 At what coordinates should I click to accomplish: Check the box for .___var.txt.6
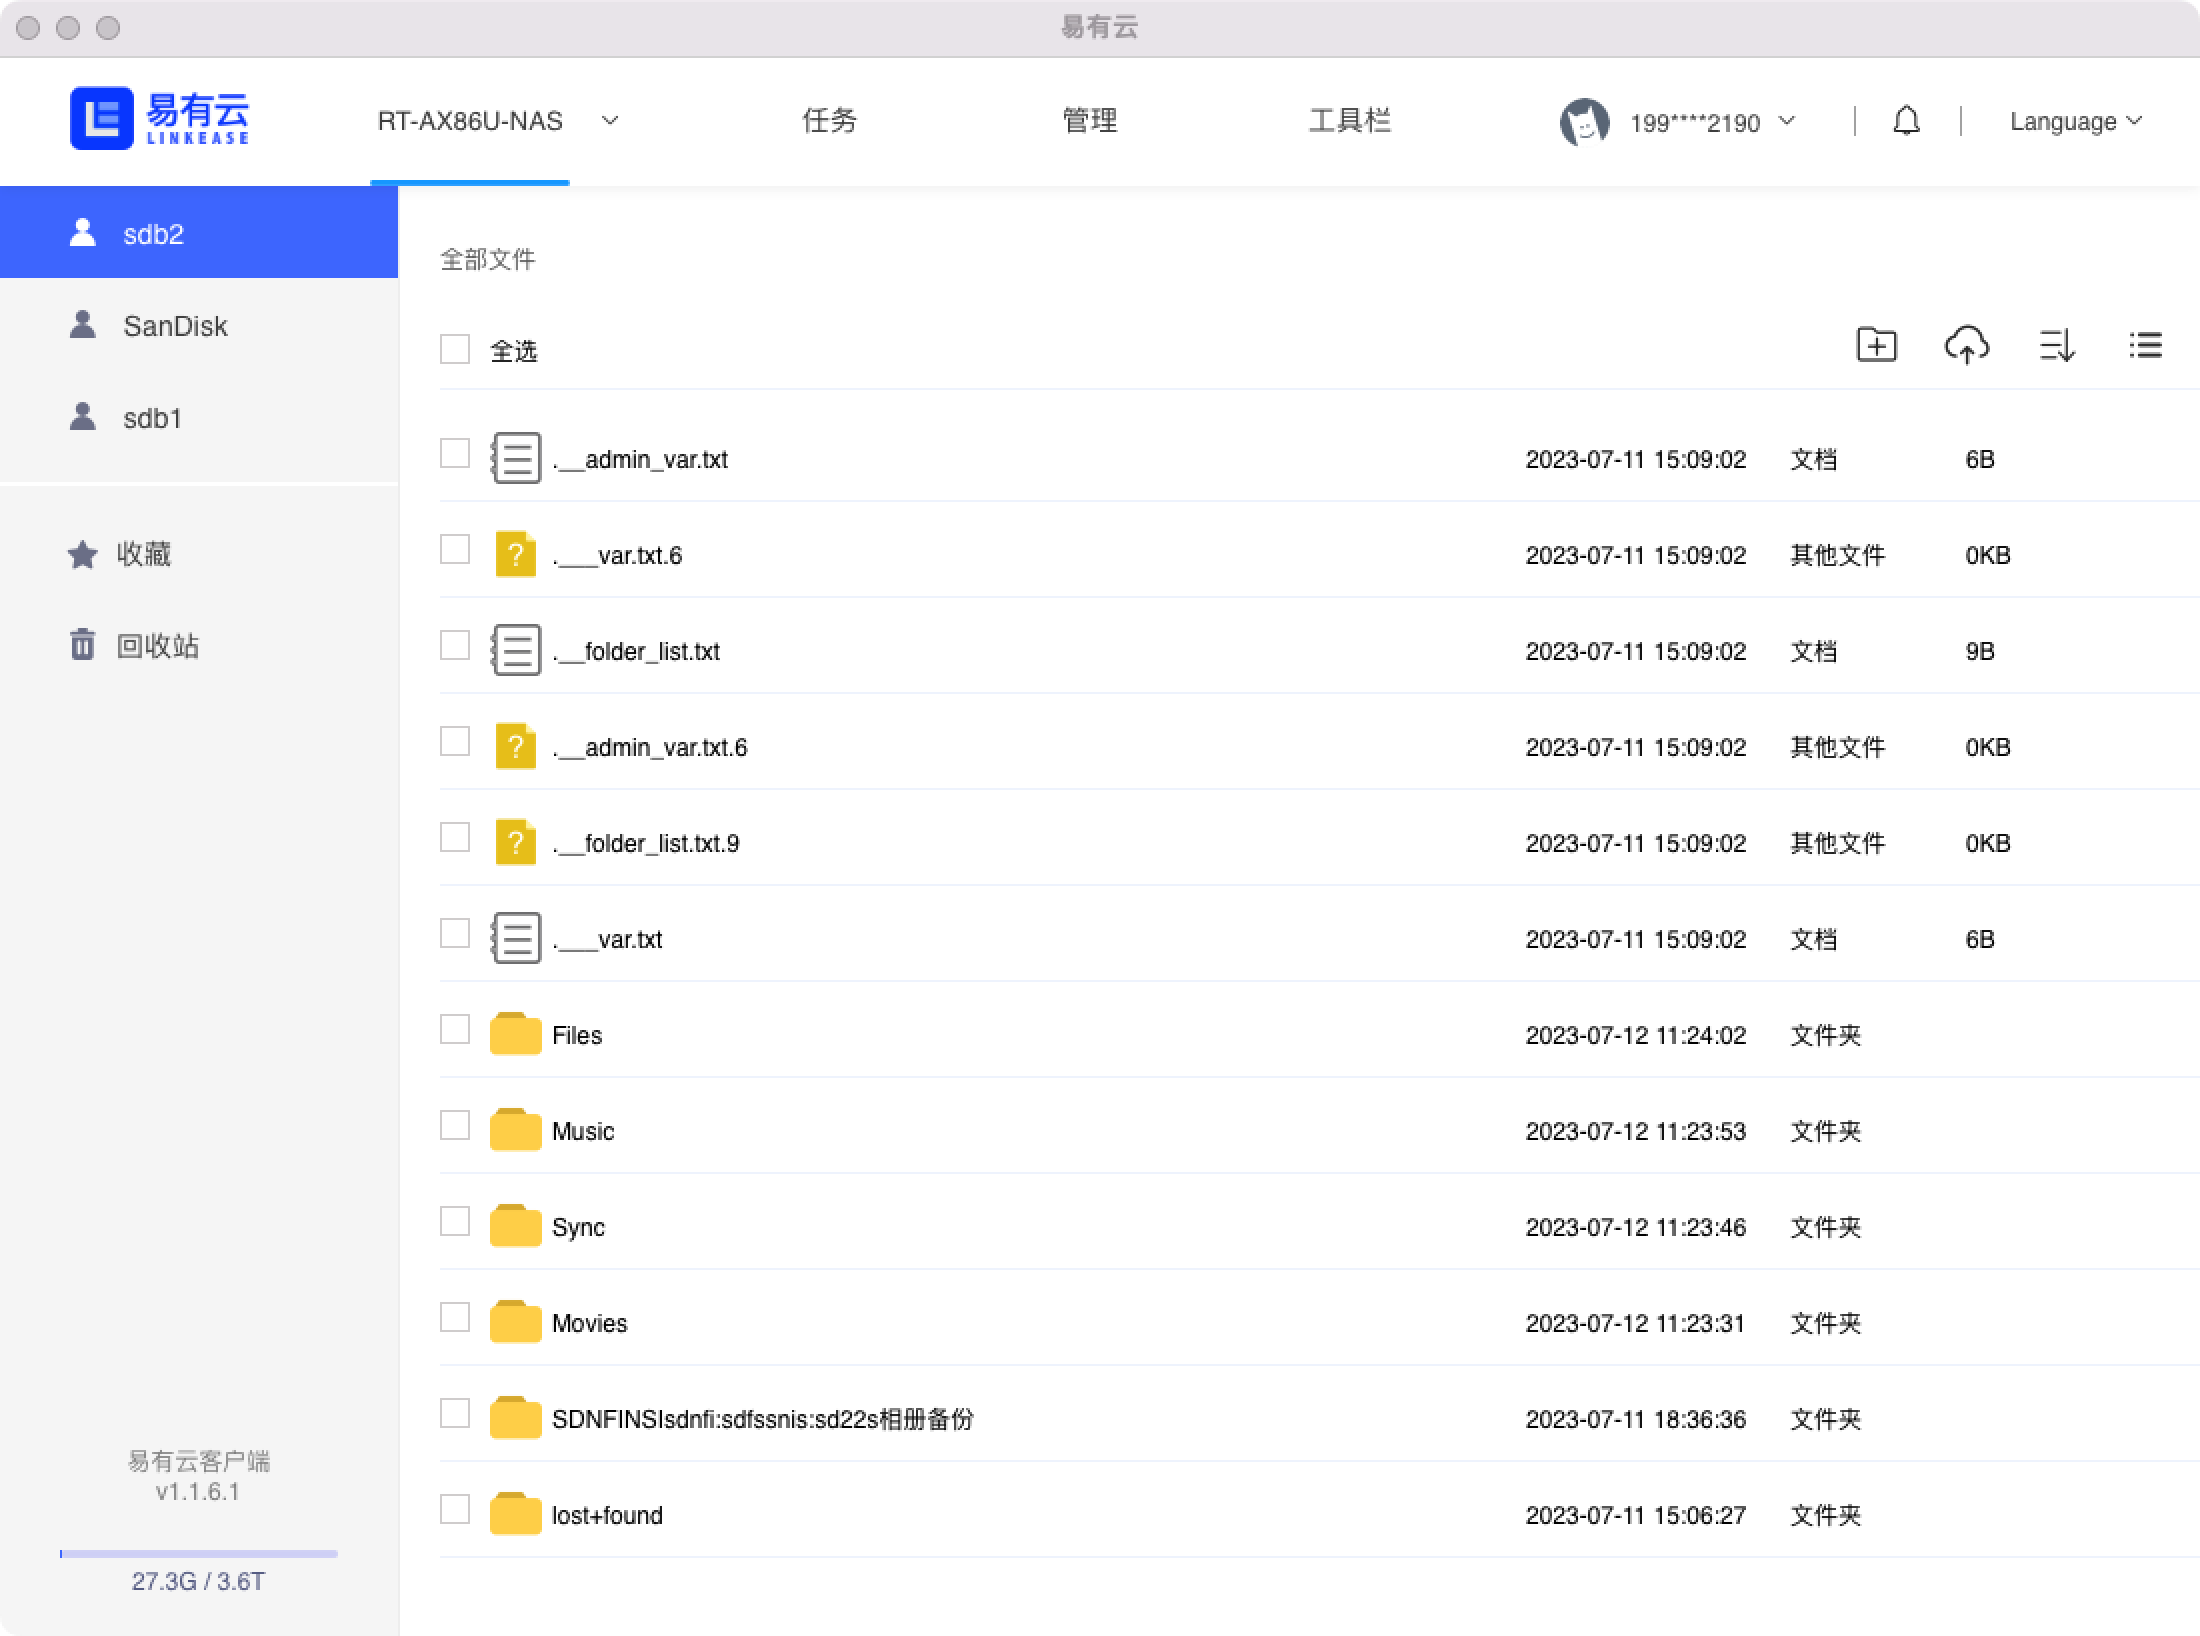[455, 549]
